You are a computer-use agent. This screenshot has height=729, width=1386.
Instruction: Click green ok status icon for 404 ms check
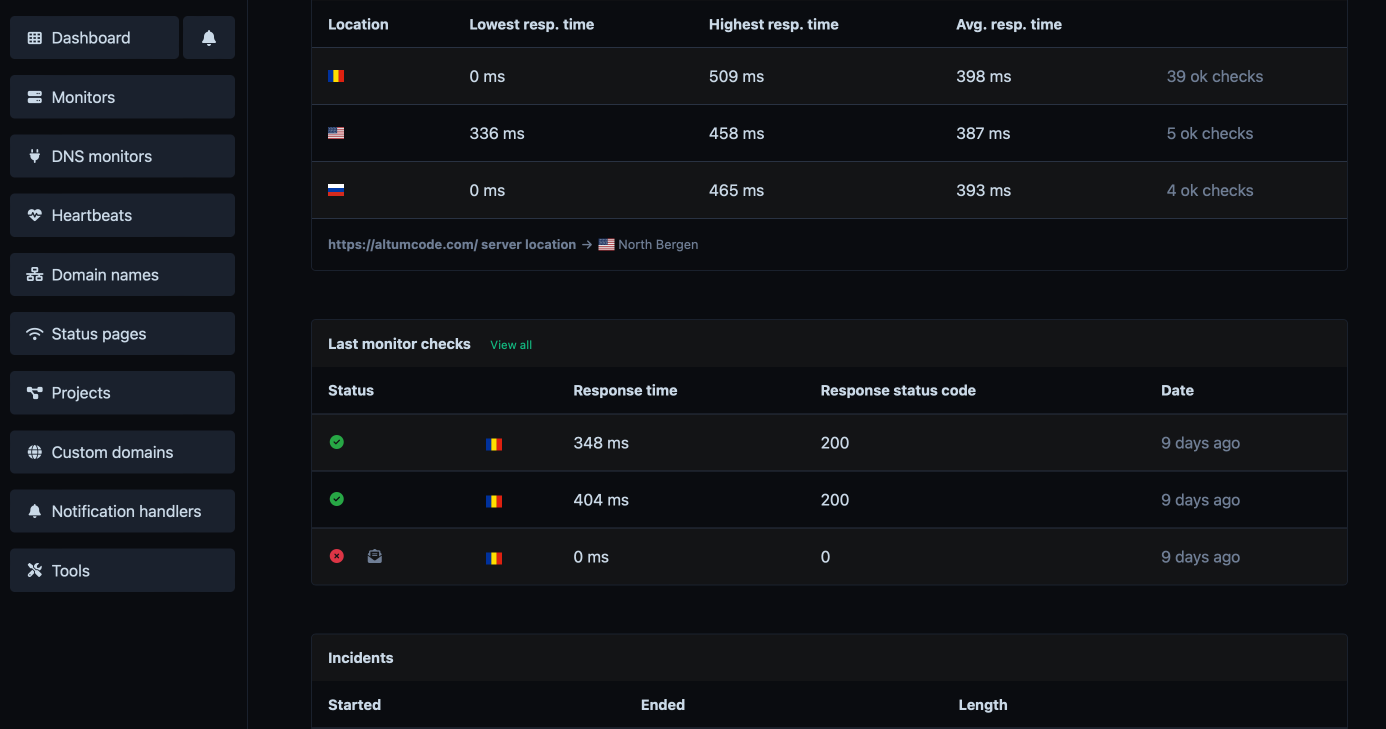pyautogui.click(x=337, y=499)
